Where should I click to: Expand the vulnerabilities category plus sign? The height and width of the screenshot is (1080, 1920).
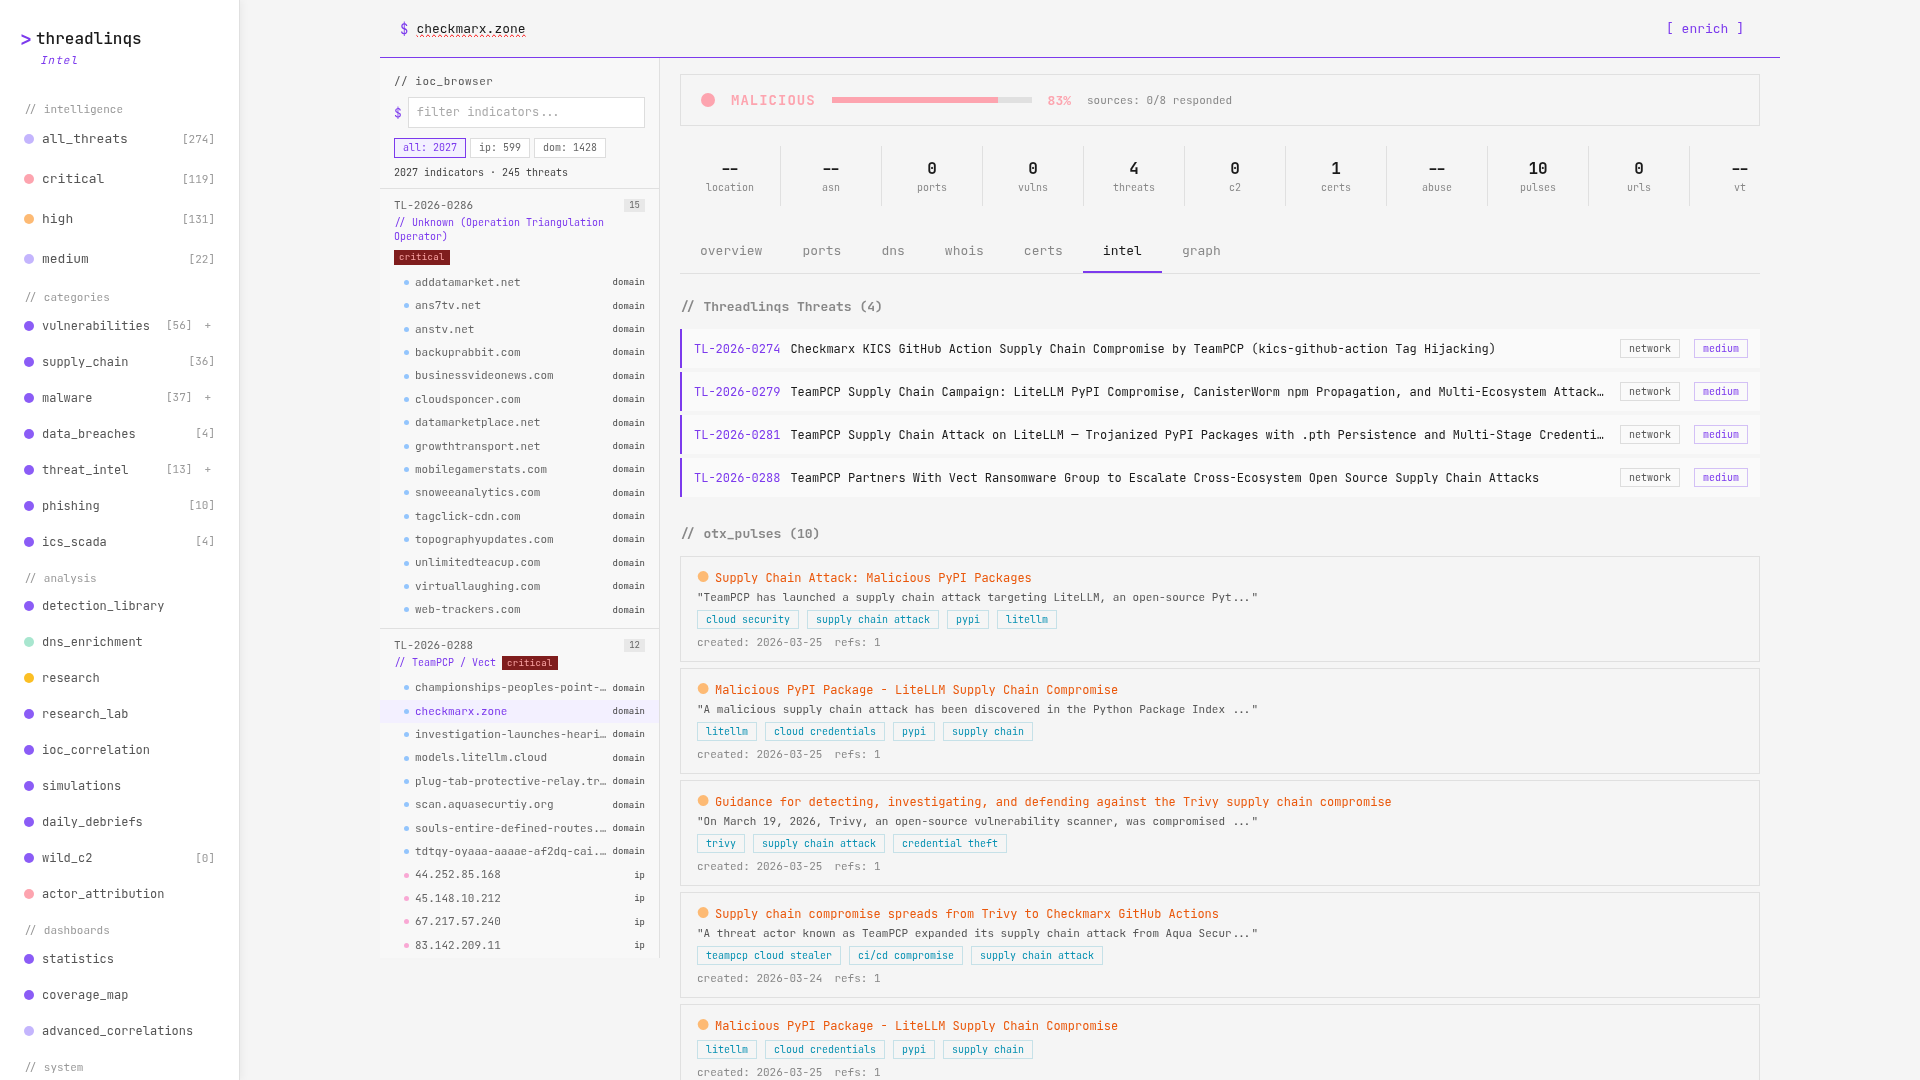coord(208,326)
